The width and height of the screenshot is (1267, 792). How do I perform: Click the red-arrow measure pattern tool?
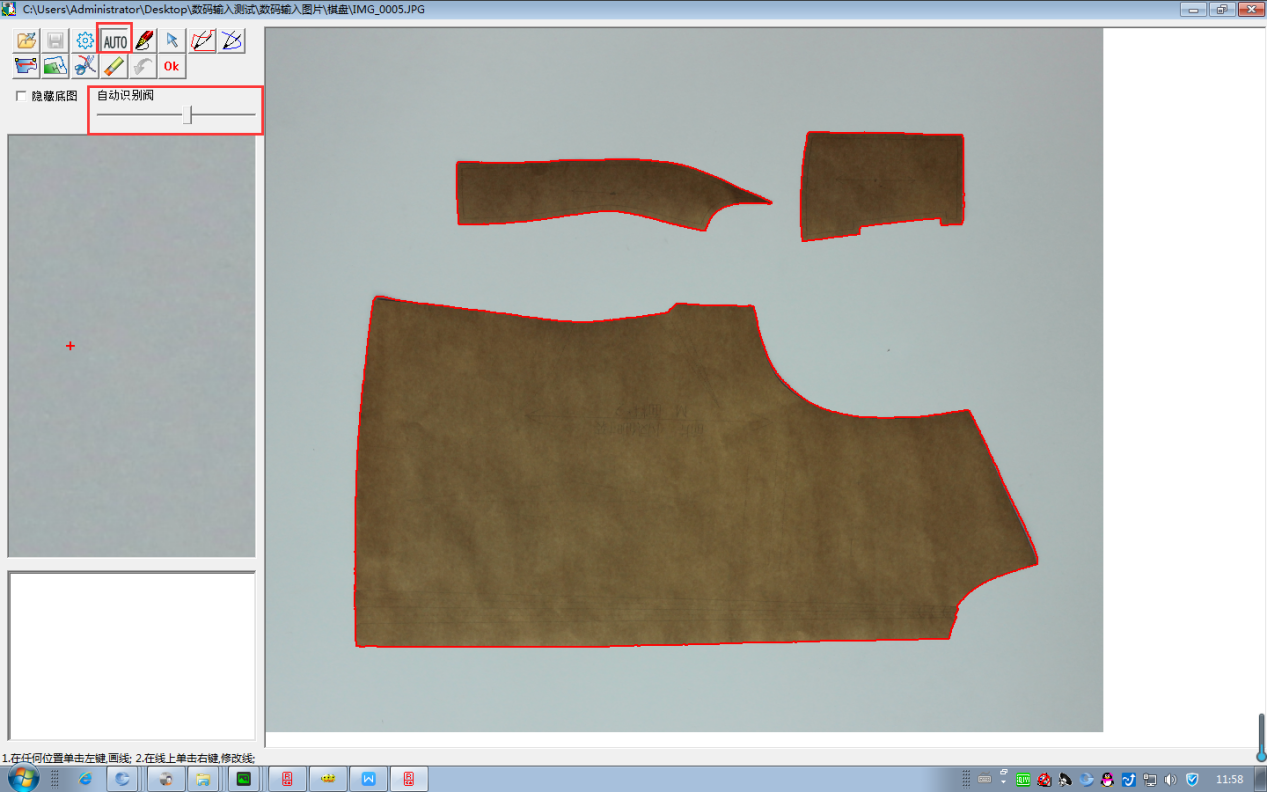tap(27, 66)
